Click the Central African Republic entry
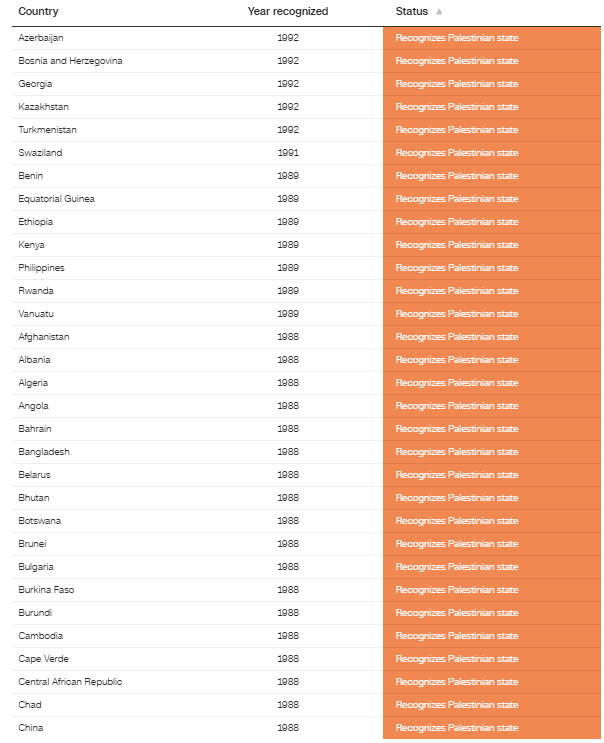The width and height of the screenshot is (604, 743). (70, 682)
